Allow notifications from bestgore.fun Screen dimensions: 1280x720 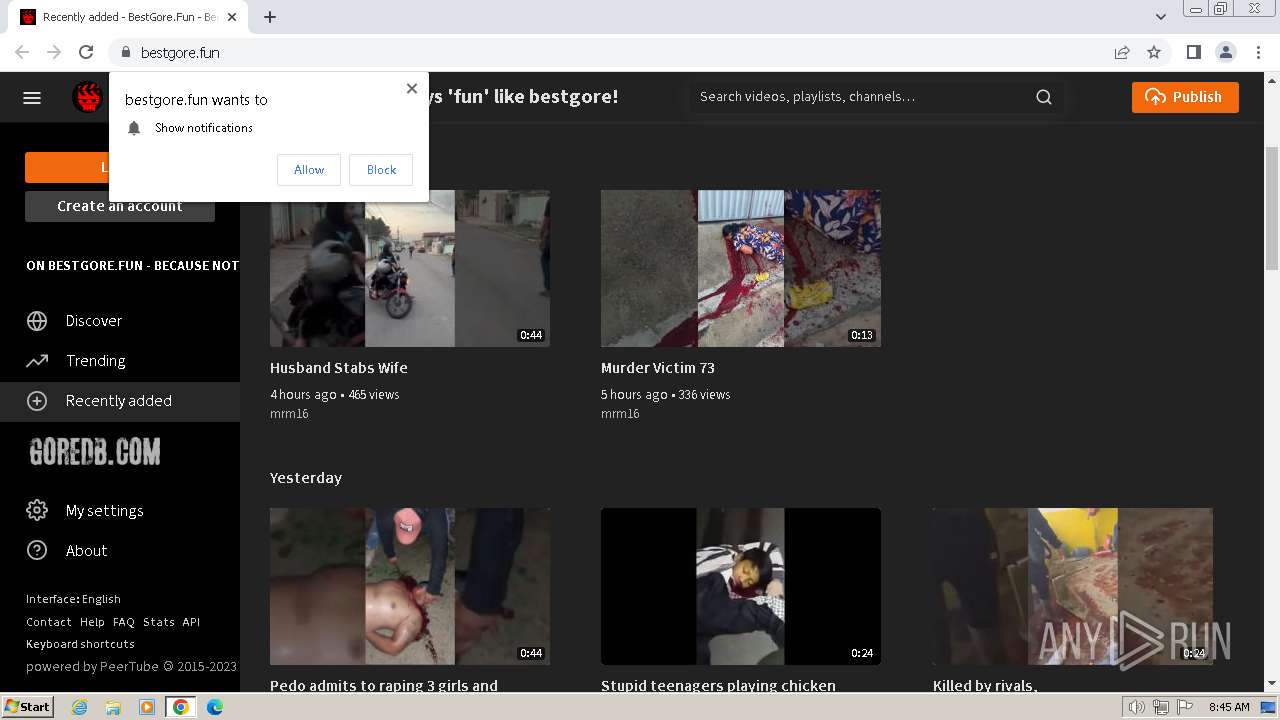[x=309, y=170]
